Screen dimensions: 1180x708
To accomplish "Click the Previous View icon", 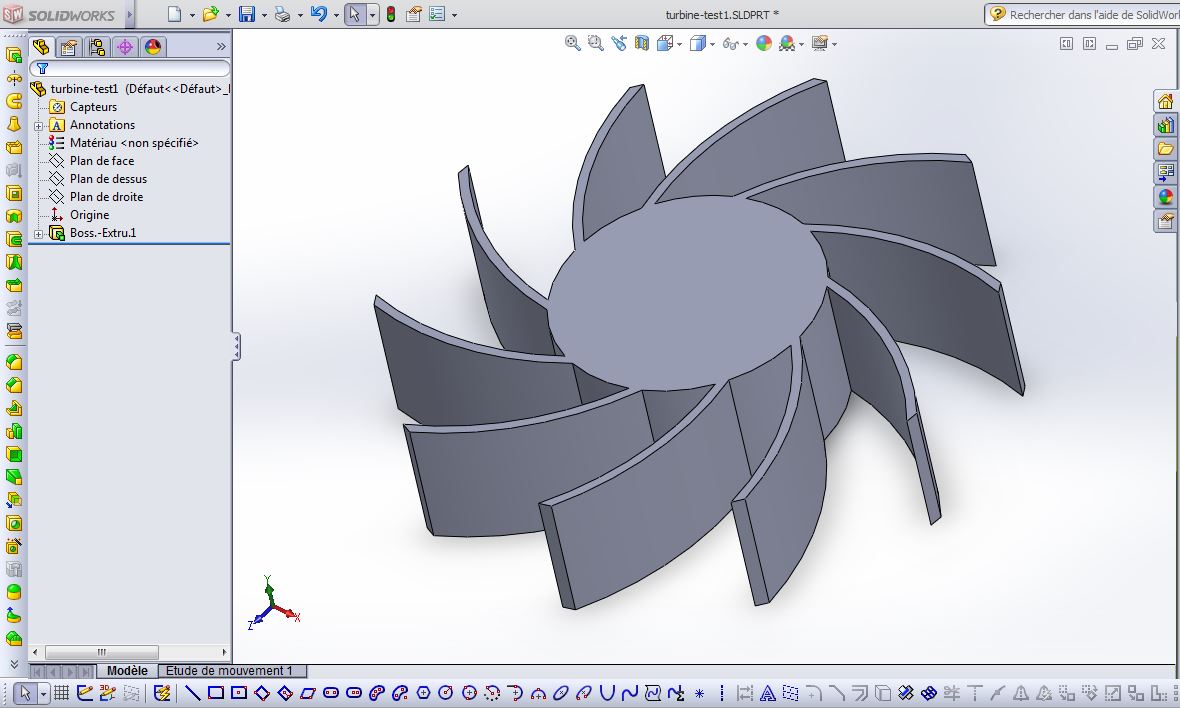I will 619,44.
